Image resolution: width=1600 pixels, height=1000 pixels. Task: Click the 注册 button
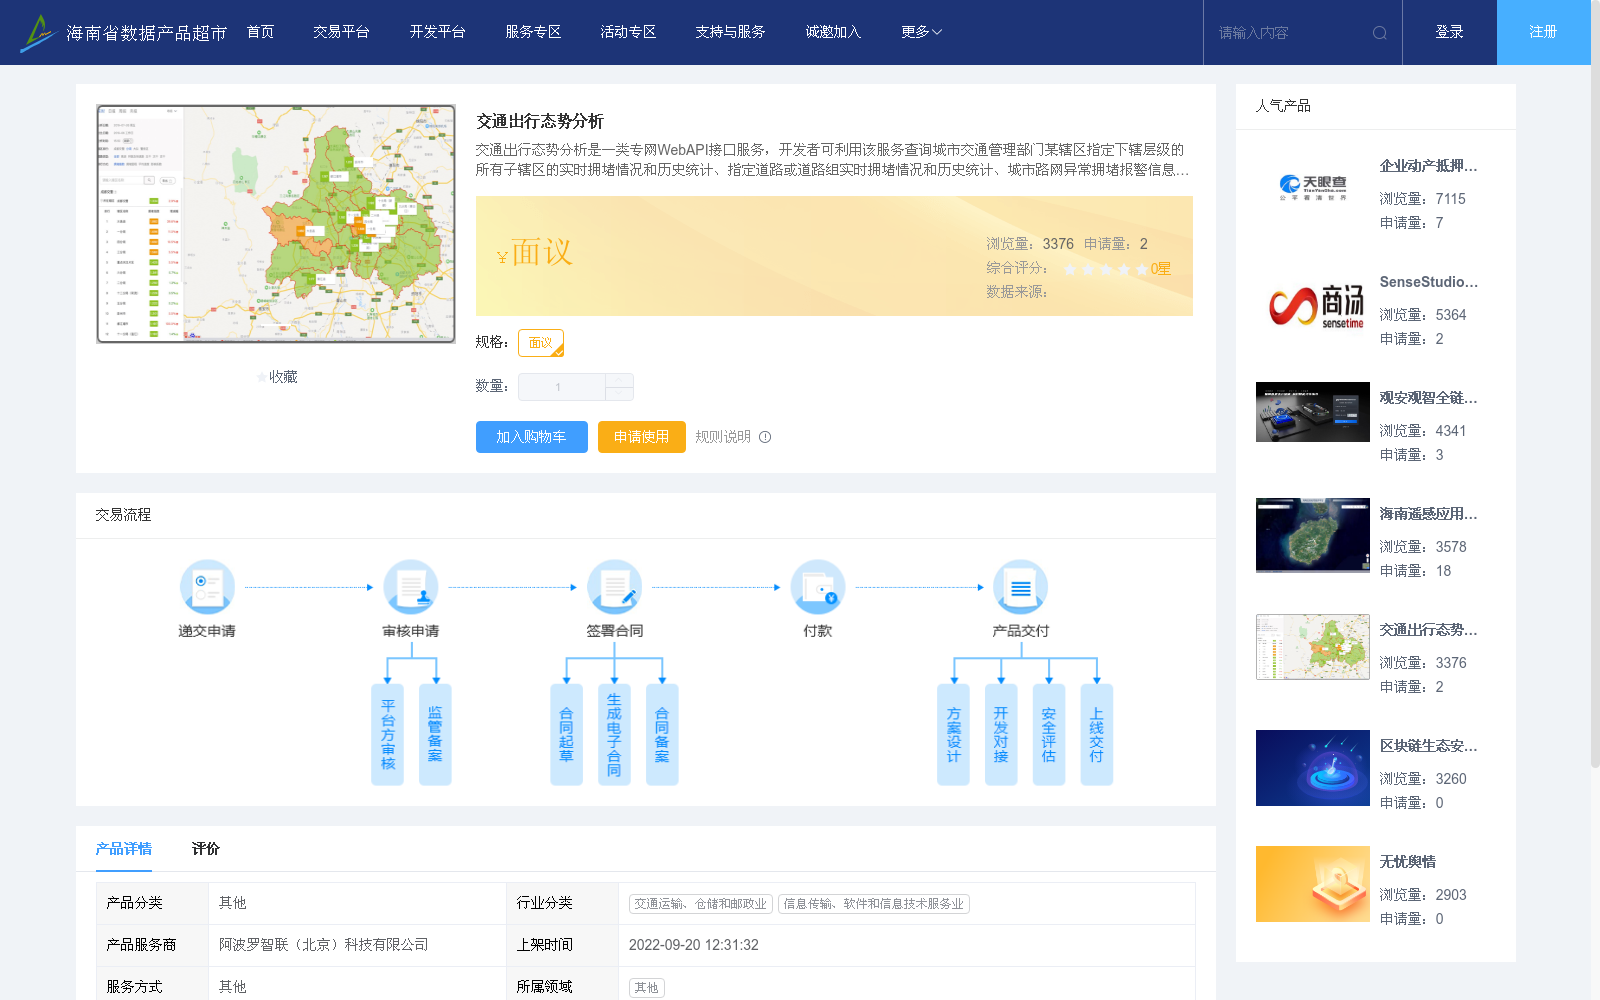tap(1543, 32)
